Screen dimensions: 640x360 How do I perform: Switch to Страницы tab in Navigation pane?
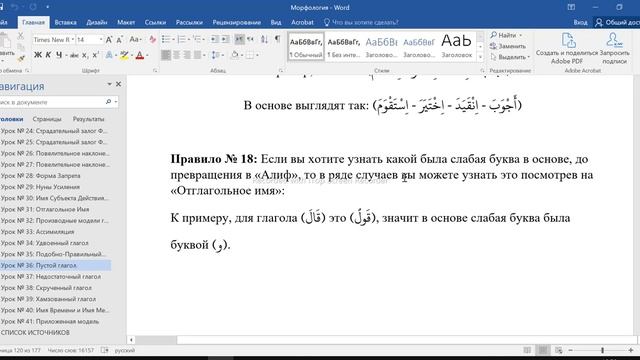coord(47,119)
